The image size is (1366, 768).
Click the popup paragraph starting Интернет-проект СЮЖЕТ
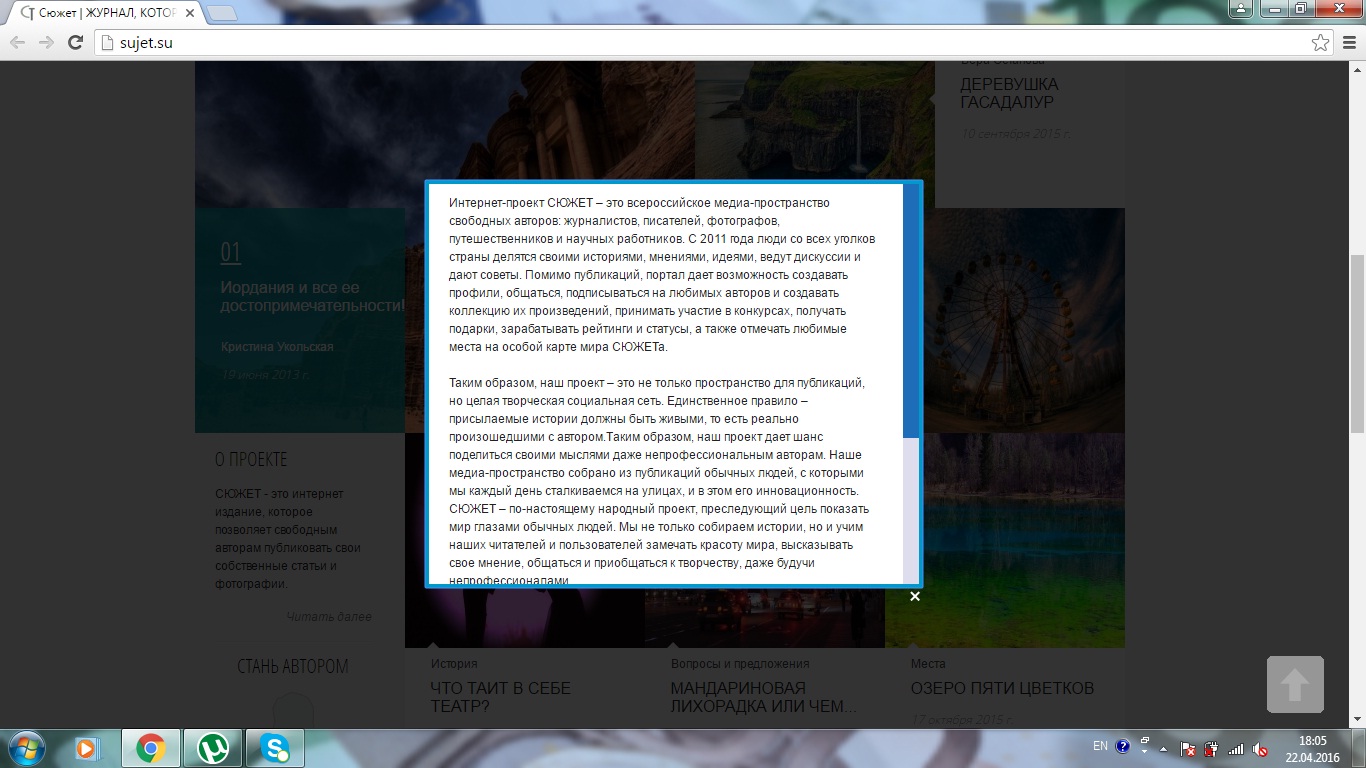[x=663, y=275]
